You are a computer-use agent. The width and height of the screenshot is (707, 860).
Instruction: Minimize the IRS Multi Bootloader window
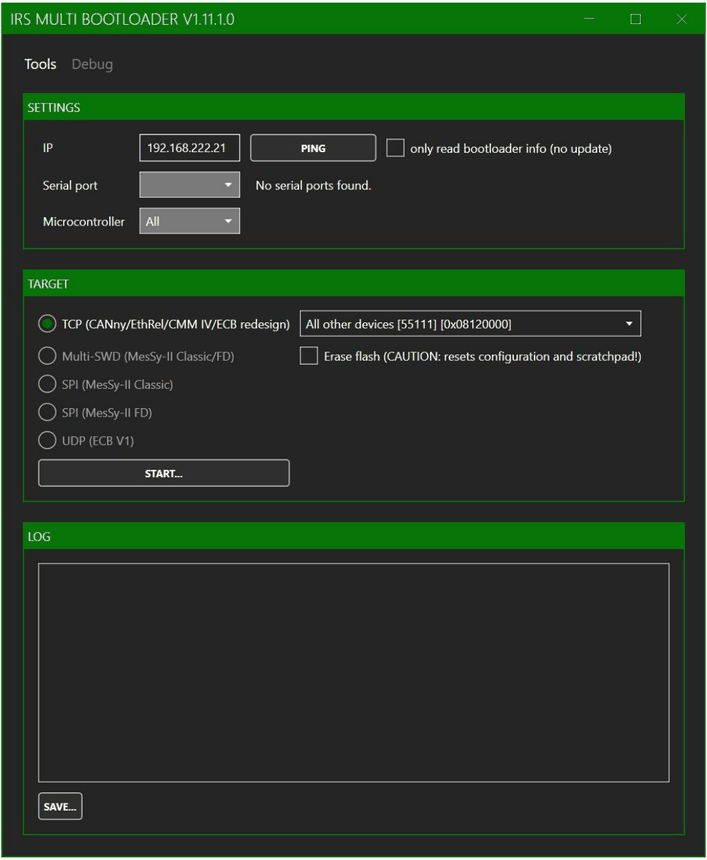pos(589,19)
